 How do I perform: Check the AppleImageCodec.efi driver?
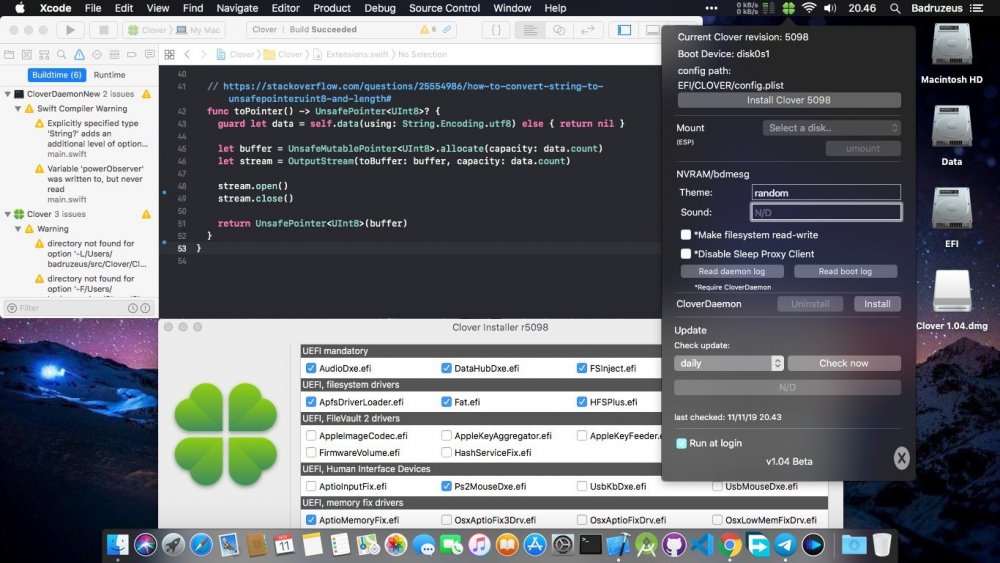click(x=311, y=435)
